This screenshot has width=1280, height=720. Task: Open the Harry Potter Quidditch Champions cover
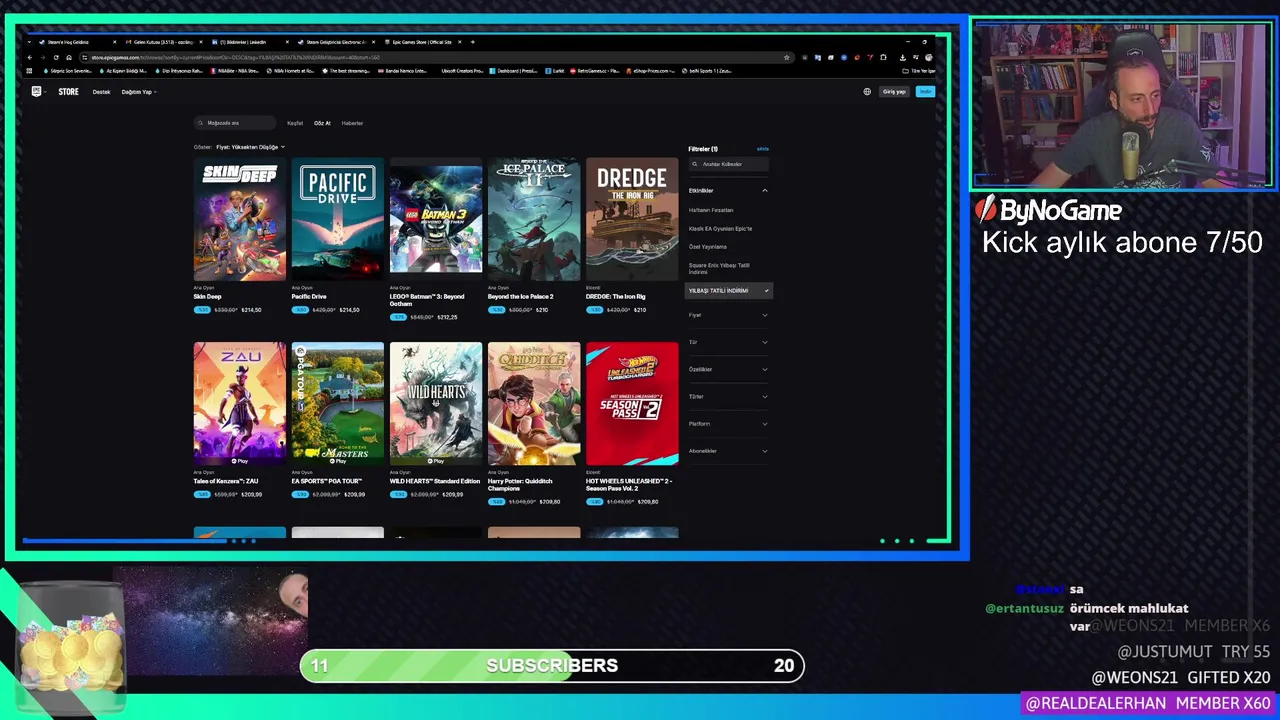534,404
